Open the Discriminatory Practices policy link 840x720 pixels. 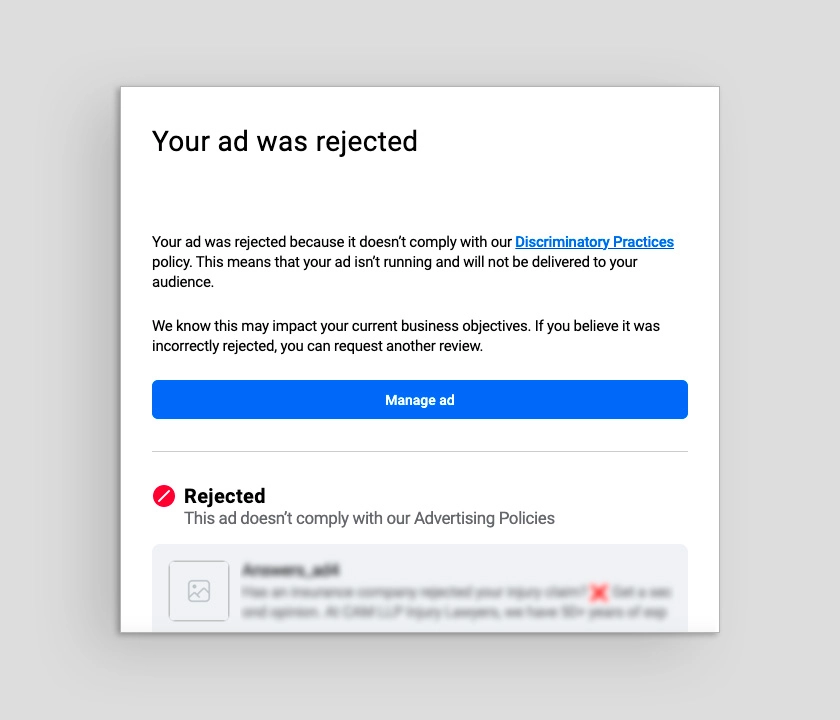click(594, 242)
